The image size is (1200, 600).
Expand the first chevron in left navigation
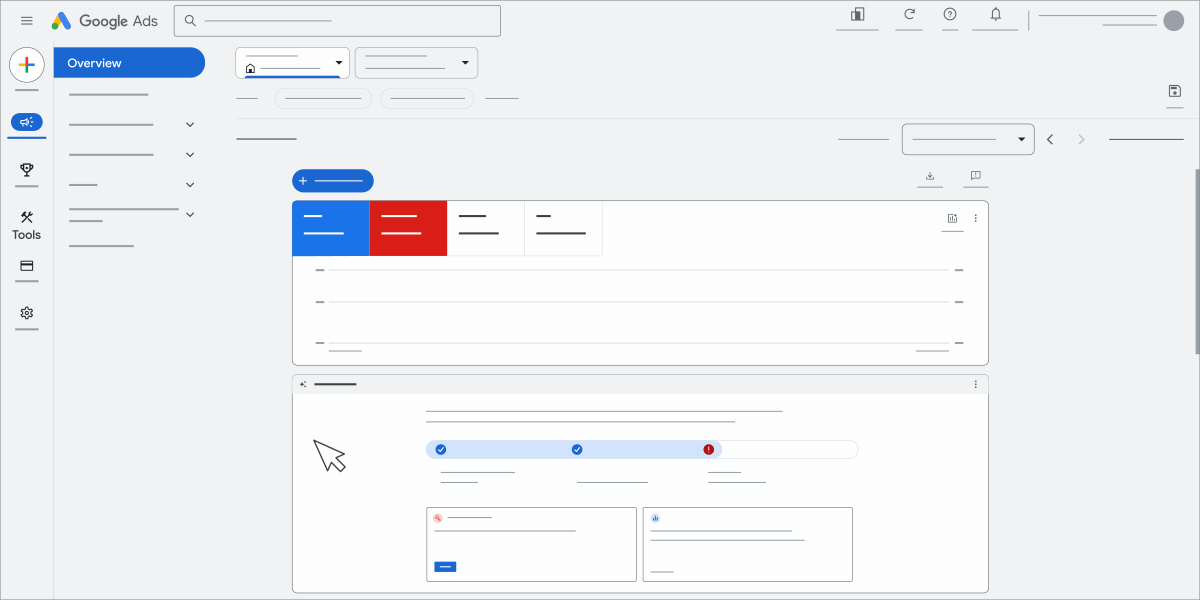click(190, 124)
